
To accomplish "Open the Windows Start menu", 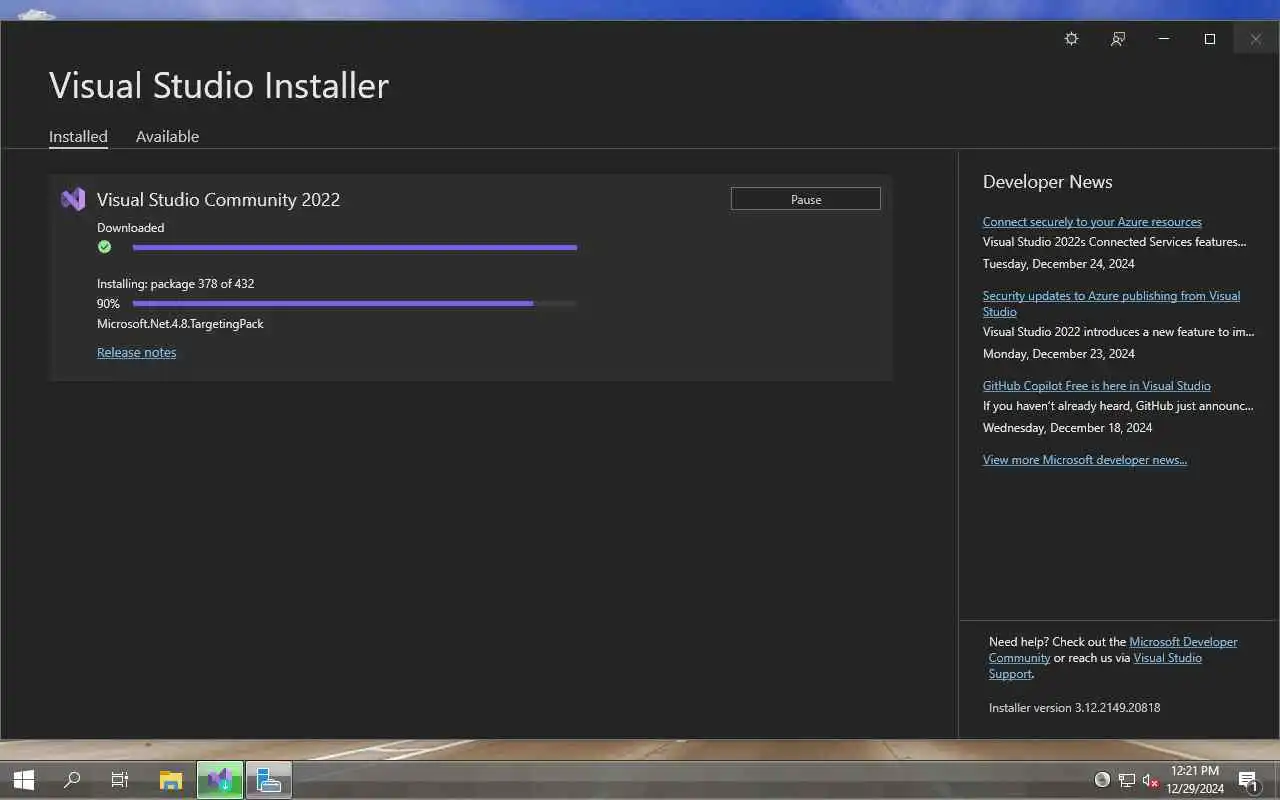I will [24, 780].
